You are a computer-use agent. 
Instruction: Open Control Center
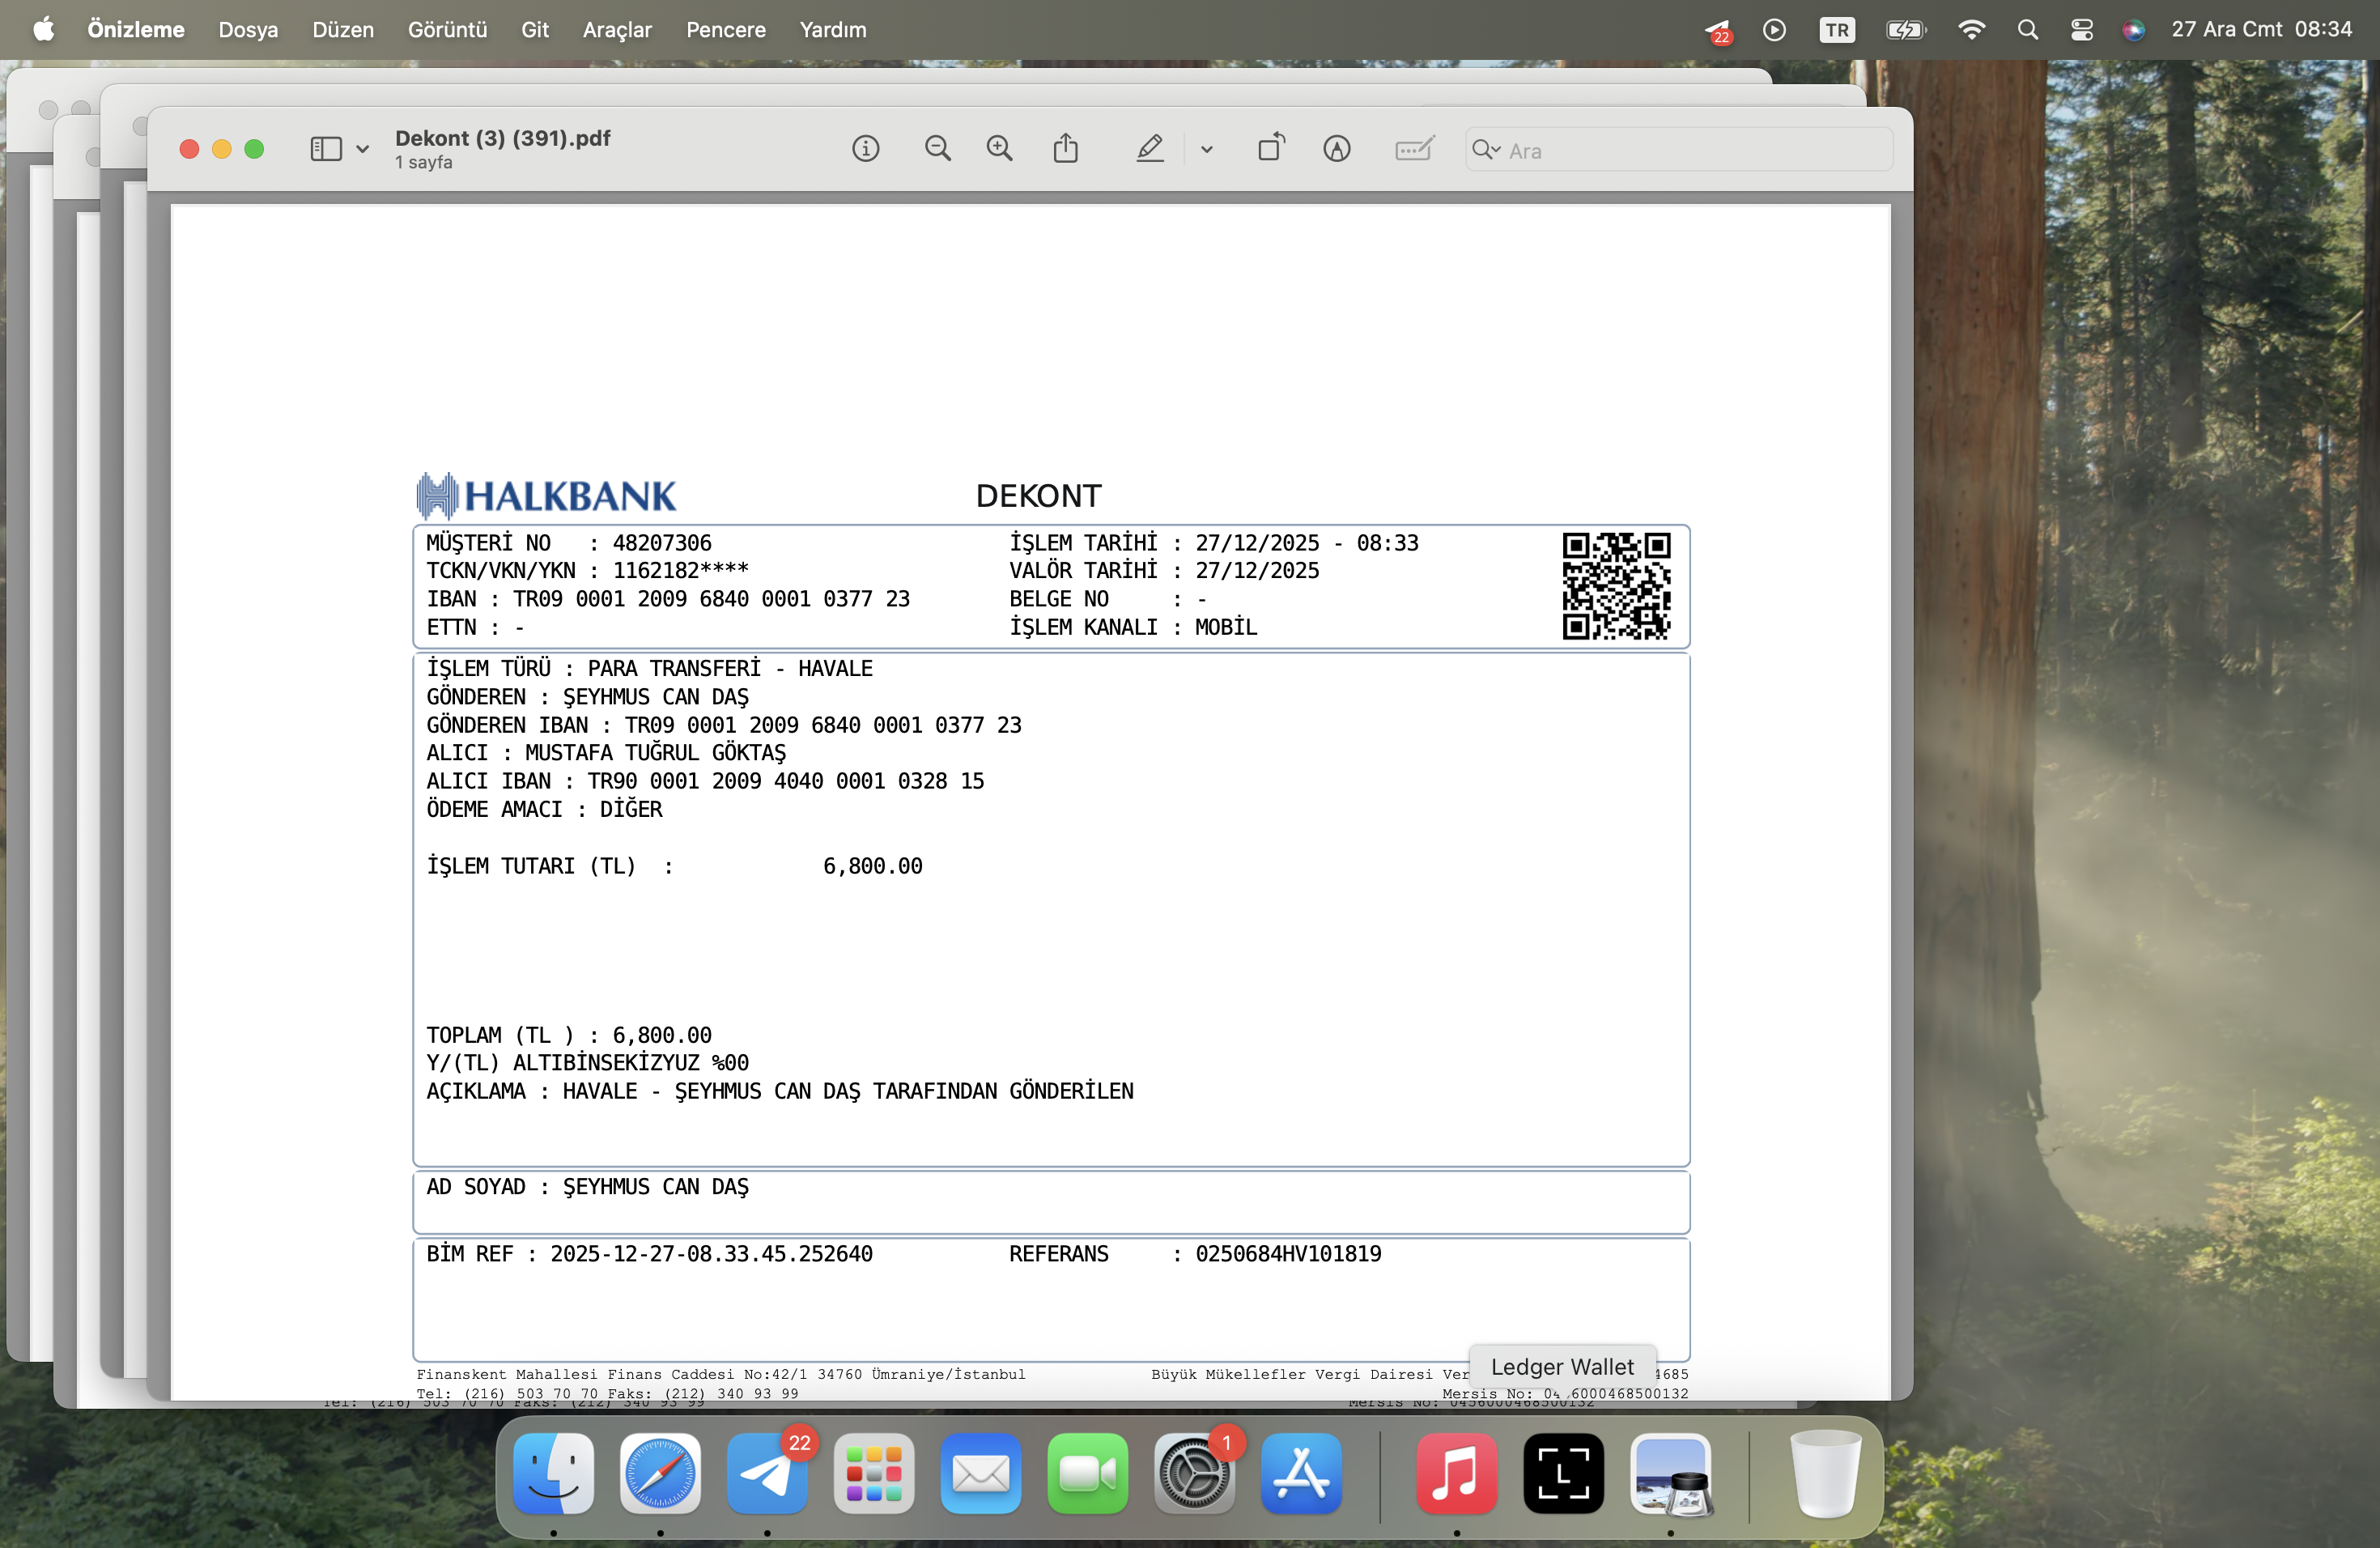tap(2081, 30)
